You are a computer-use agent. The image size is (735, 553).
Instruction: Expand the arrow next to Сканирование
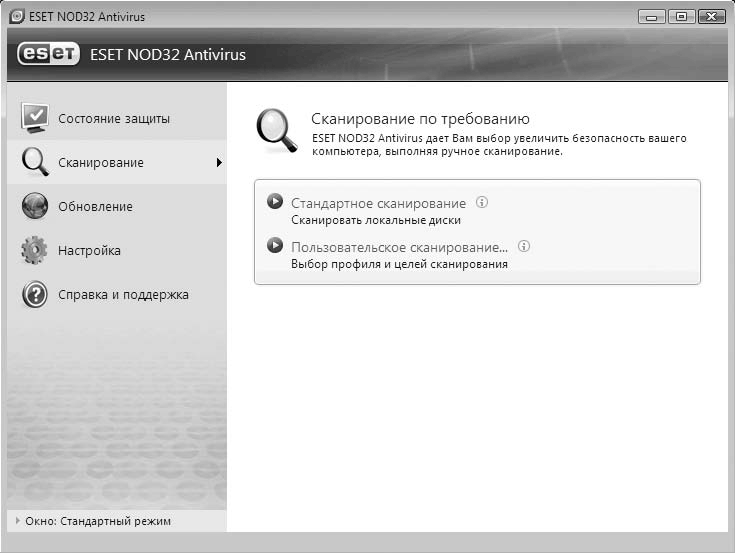coord(218,162)
